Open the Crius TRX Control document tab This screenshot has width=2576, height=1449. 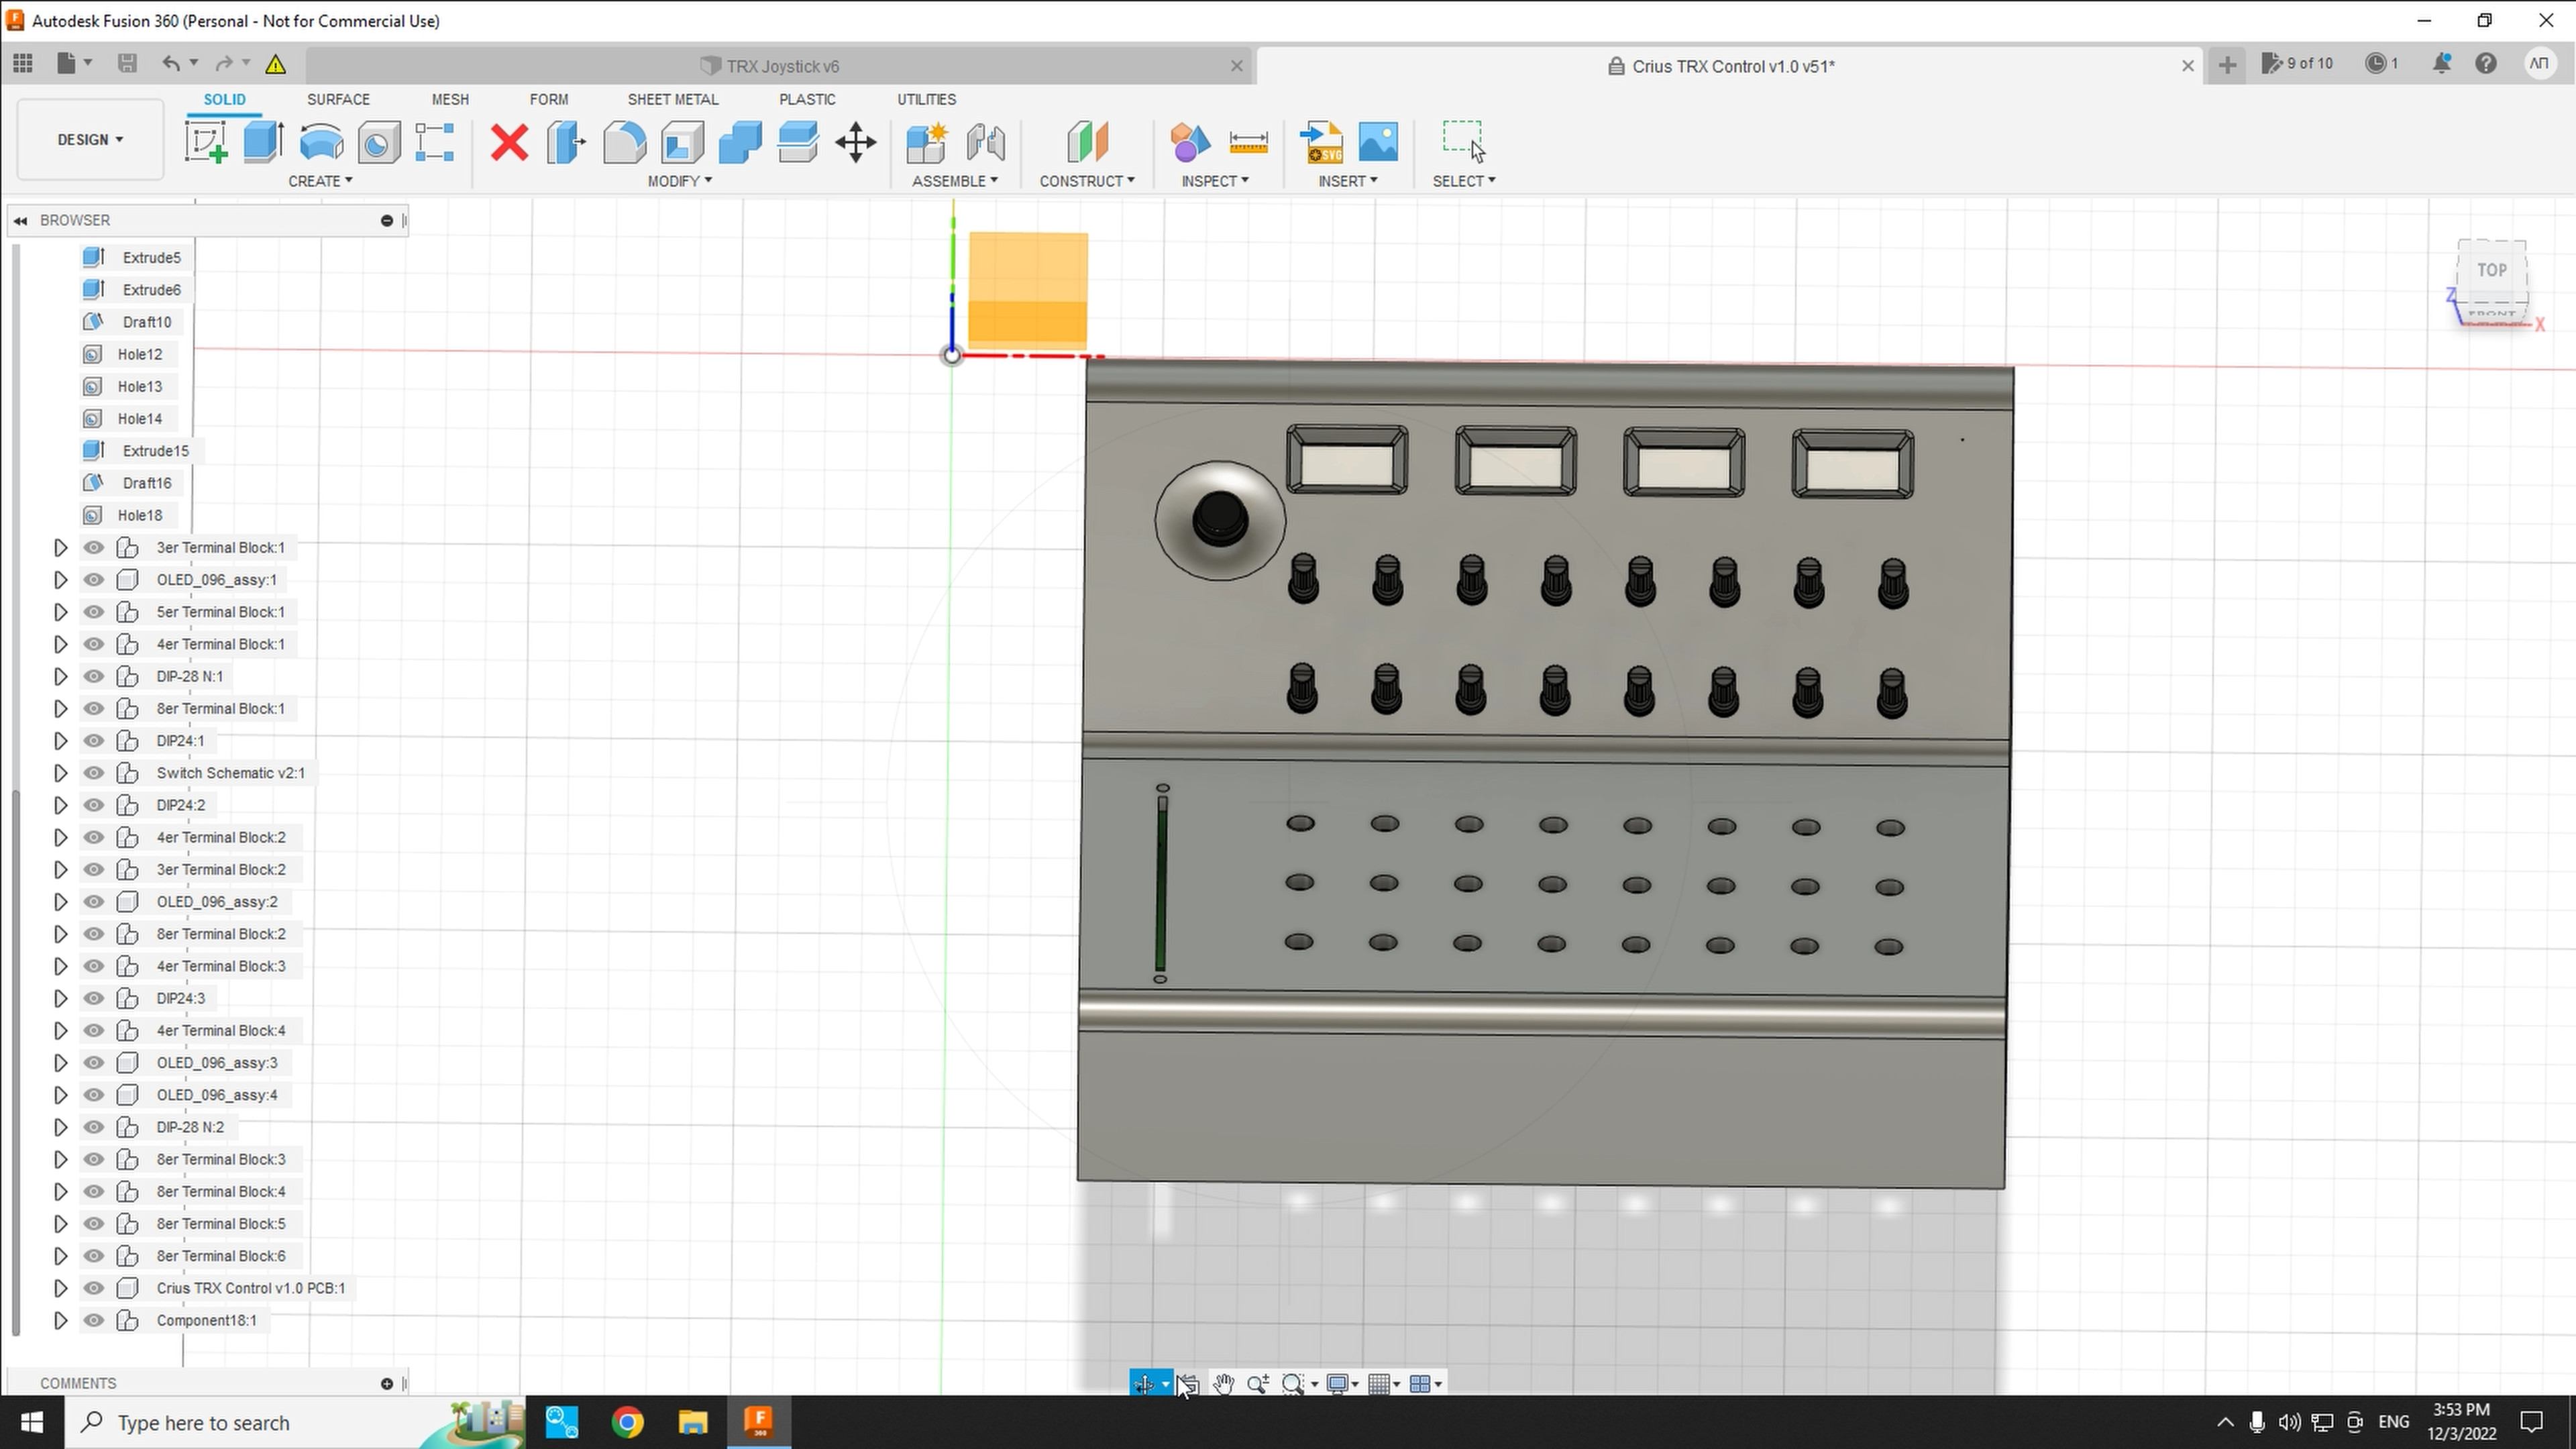1733,66
